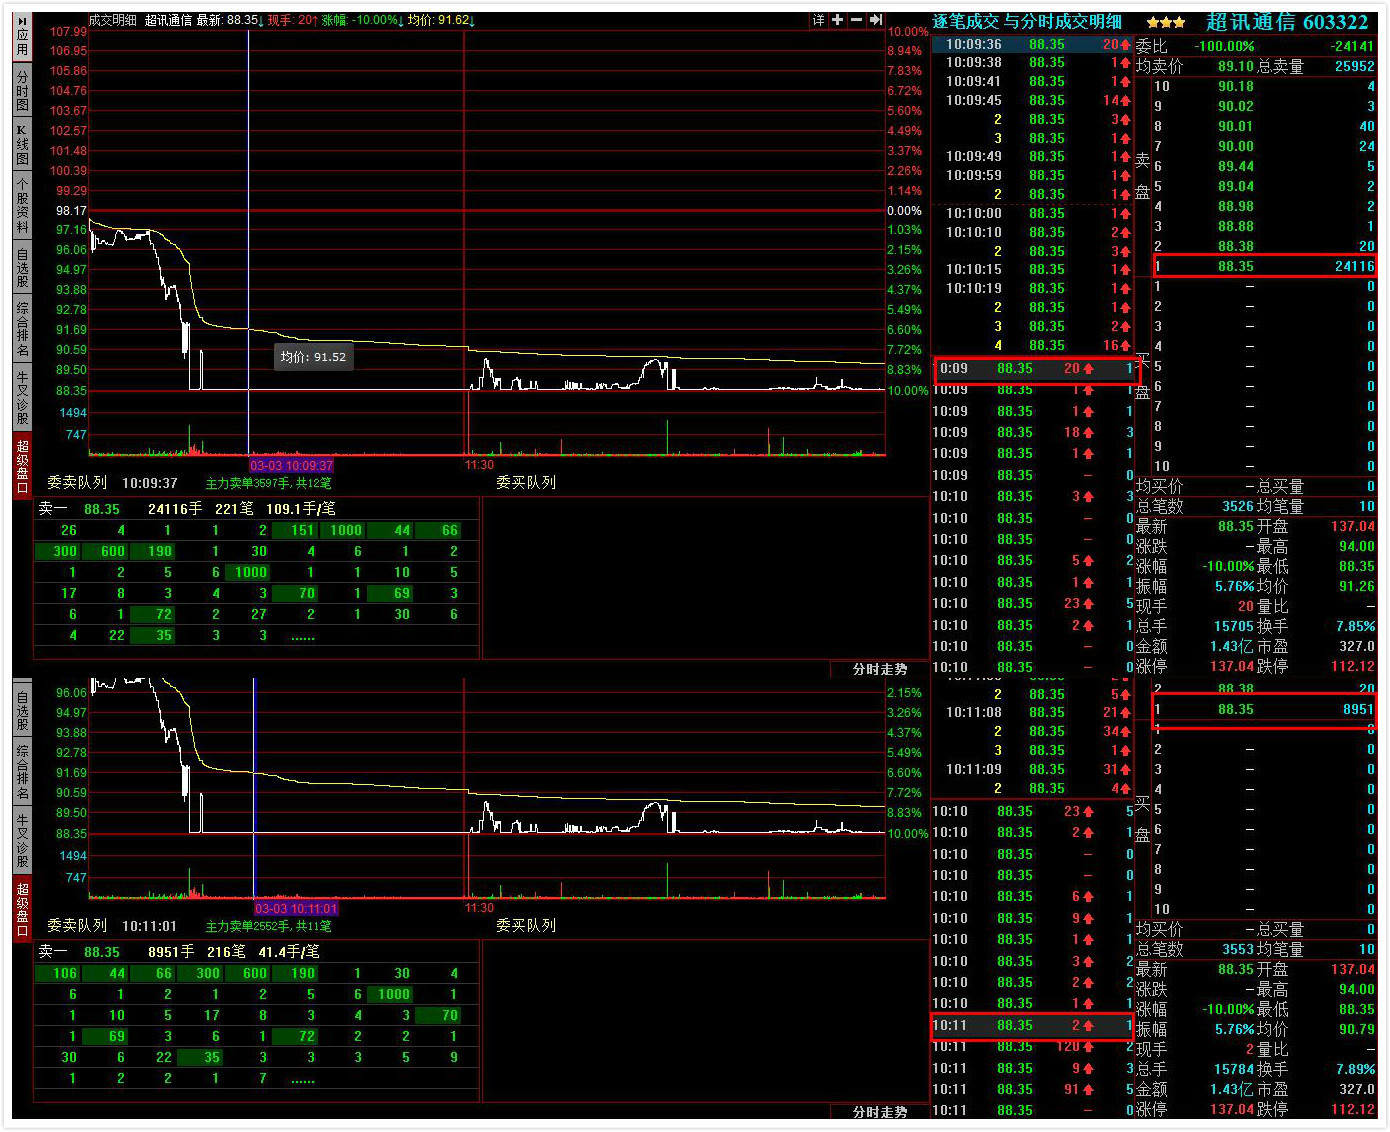Click the minus zoom-out icon above chart

[x=856, y=20]
